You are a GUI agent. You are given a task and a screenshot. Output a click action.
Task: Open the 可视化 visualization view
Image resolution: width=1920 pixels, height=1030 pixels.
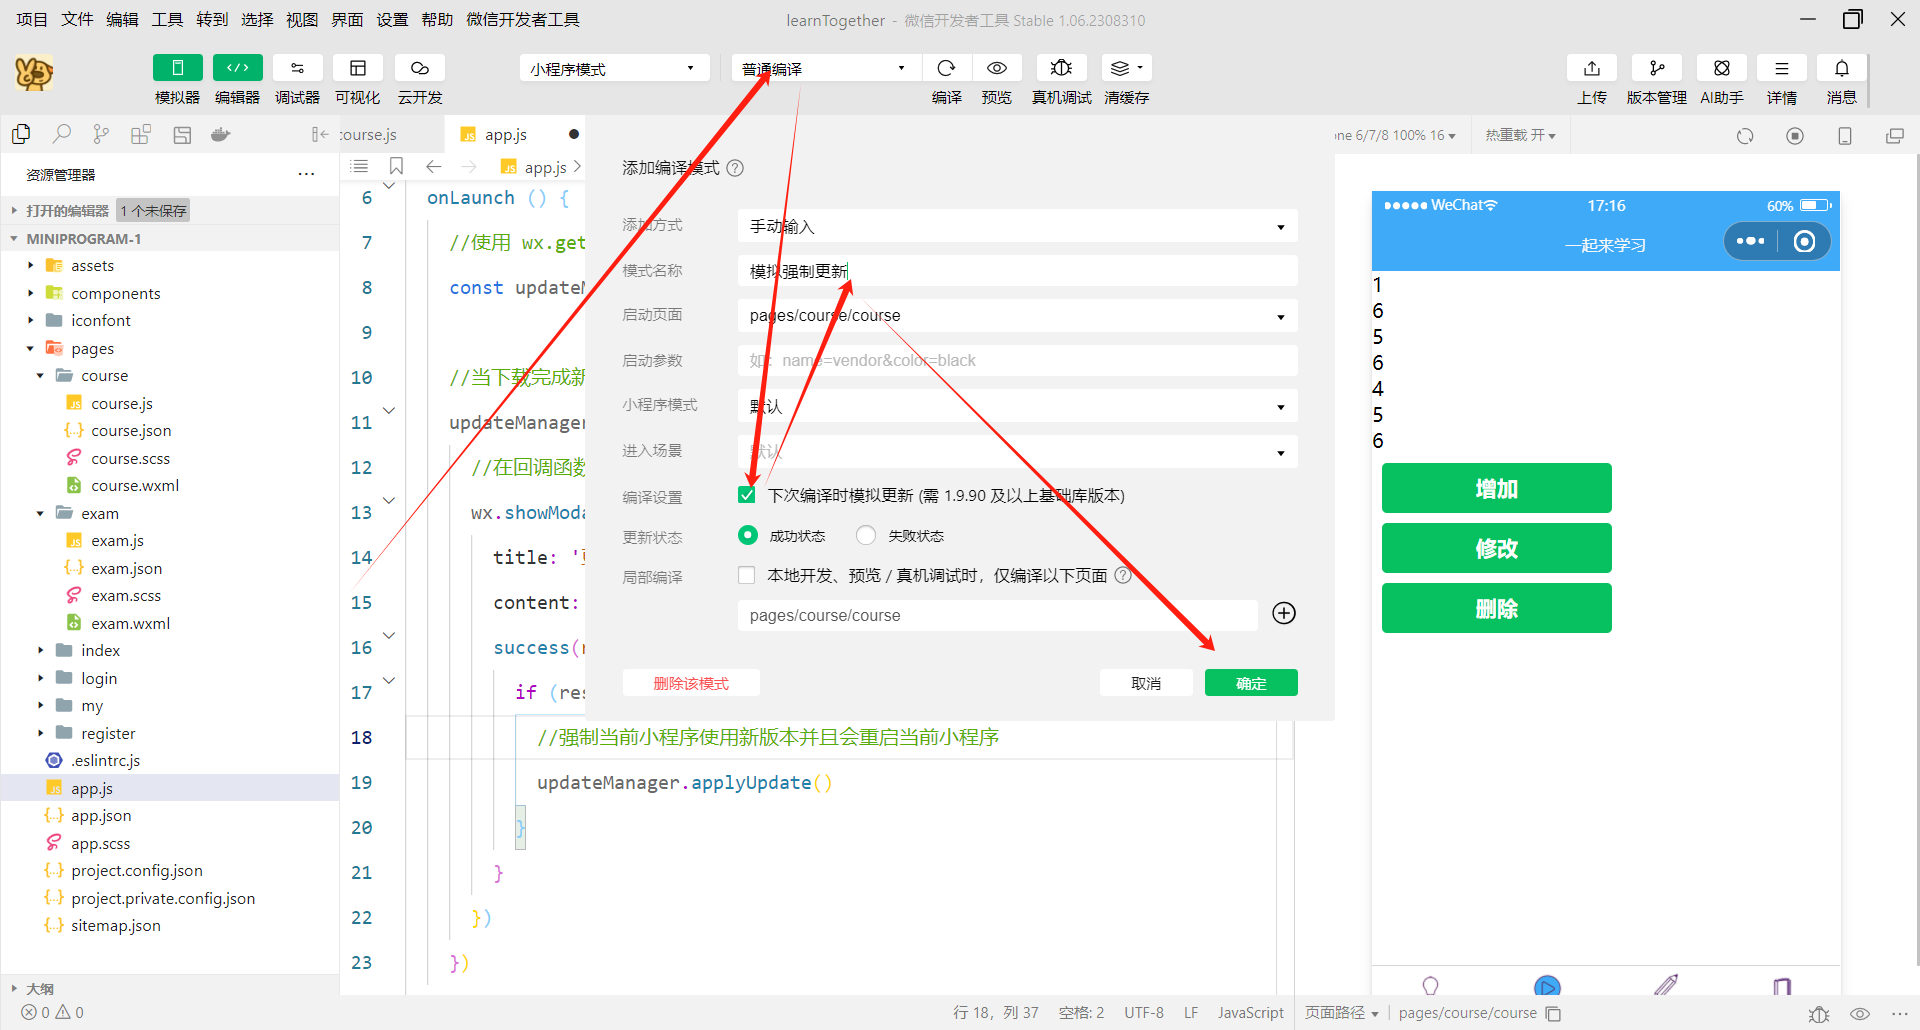(358, 68)
